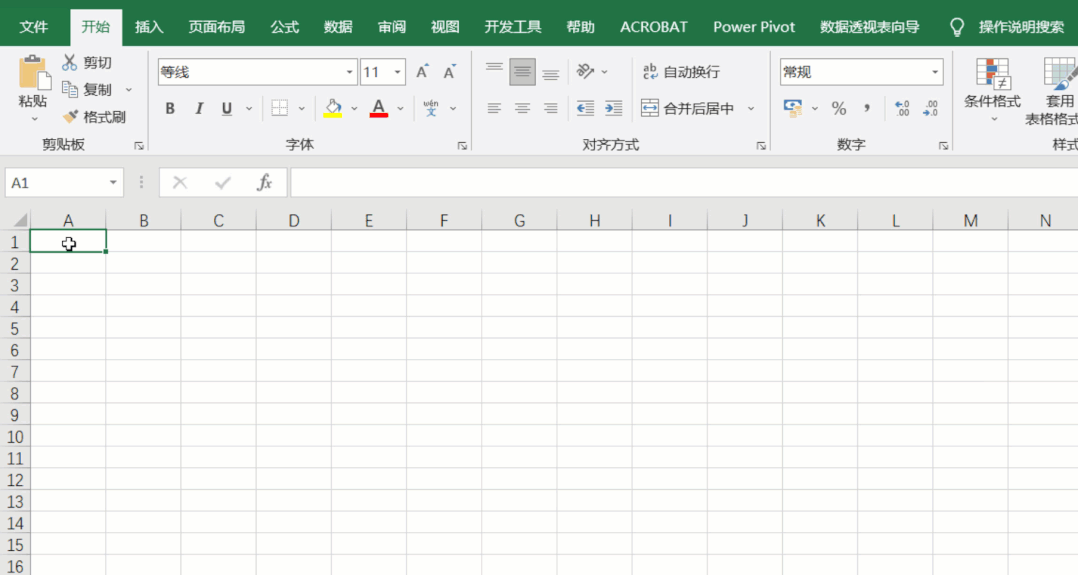The image size is (1078, 575).
Task: Open fill color dropdown arrow
Action: coord(354,109)
